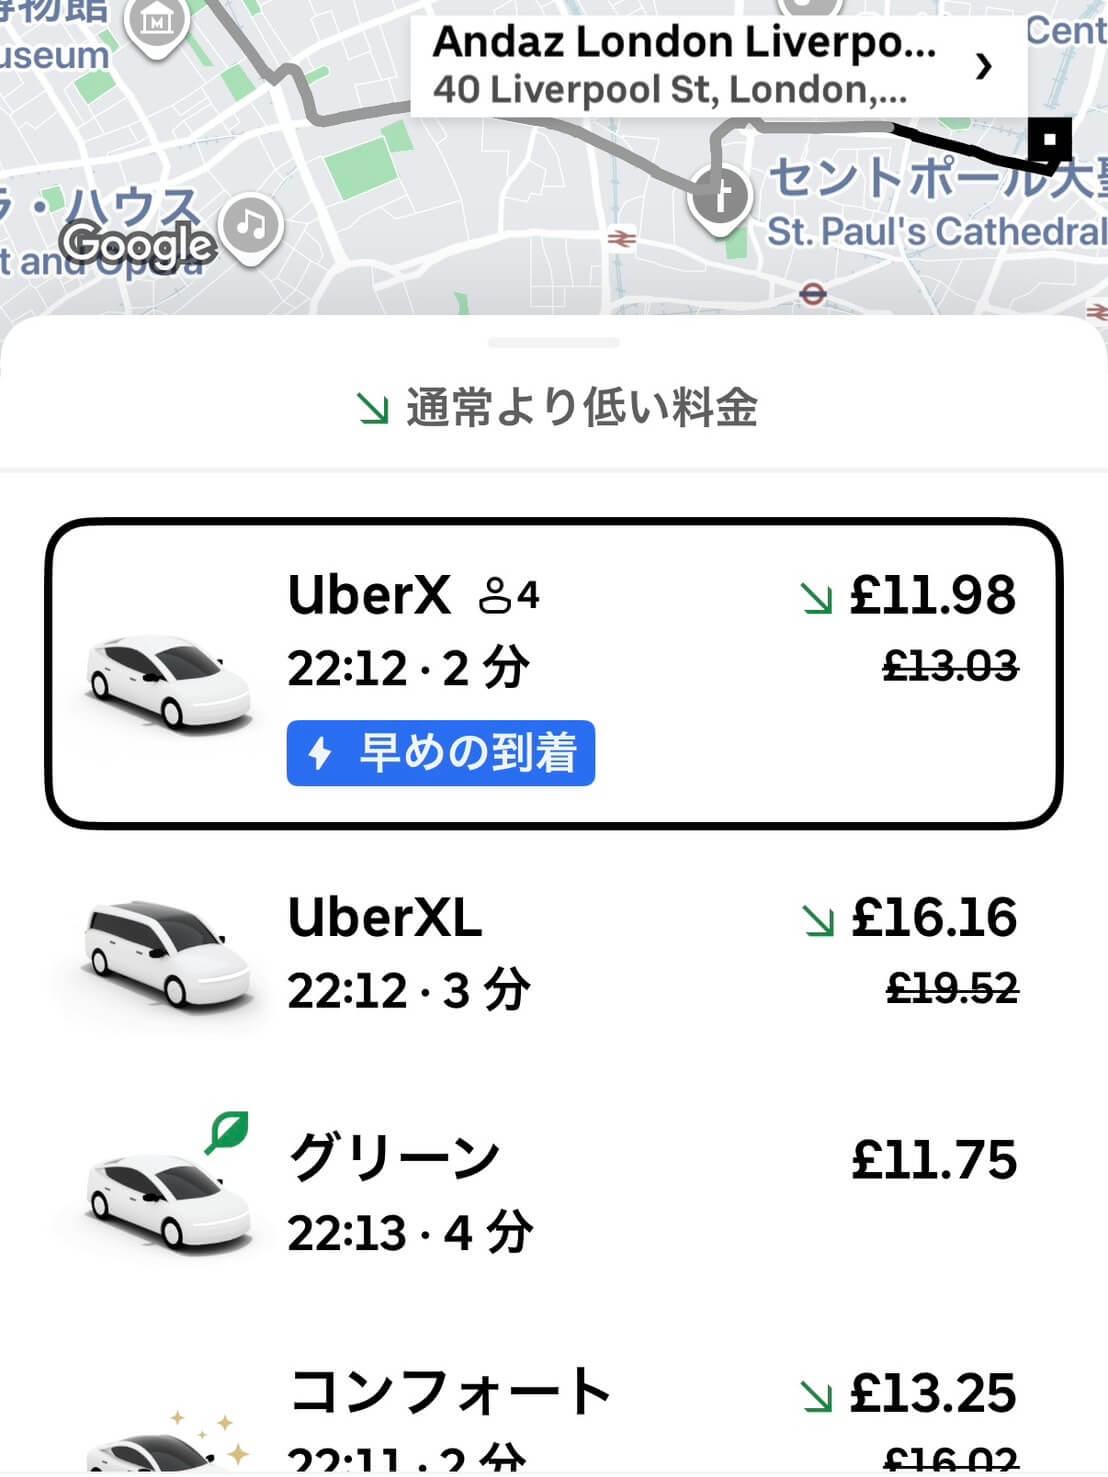Viewport: 1108px width, 1477px height.
Task: Tap the music note venue pin
Action: (251, 227)
